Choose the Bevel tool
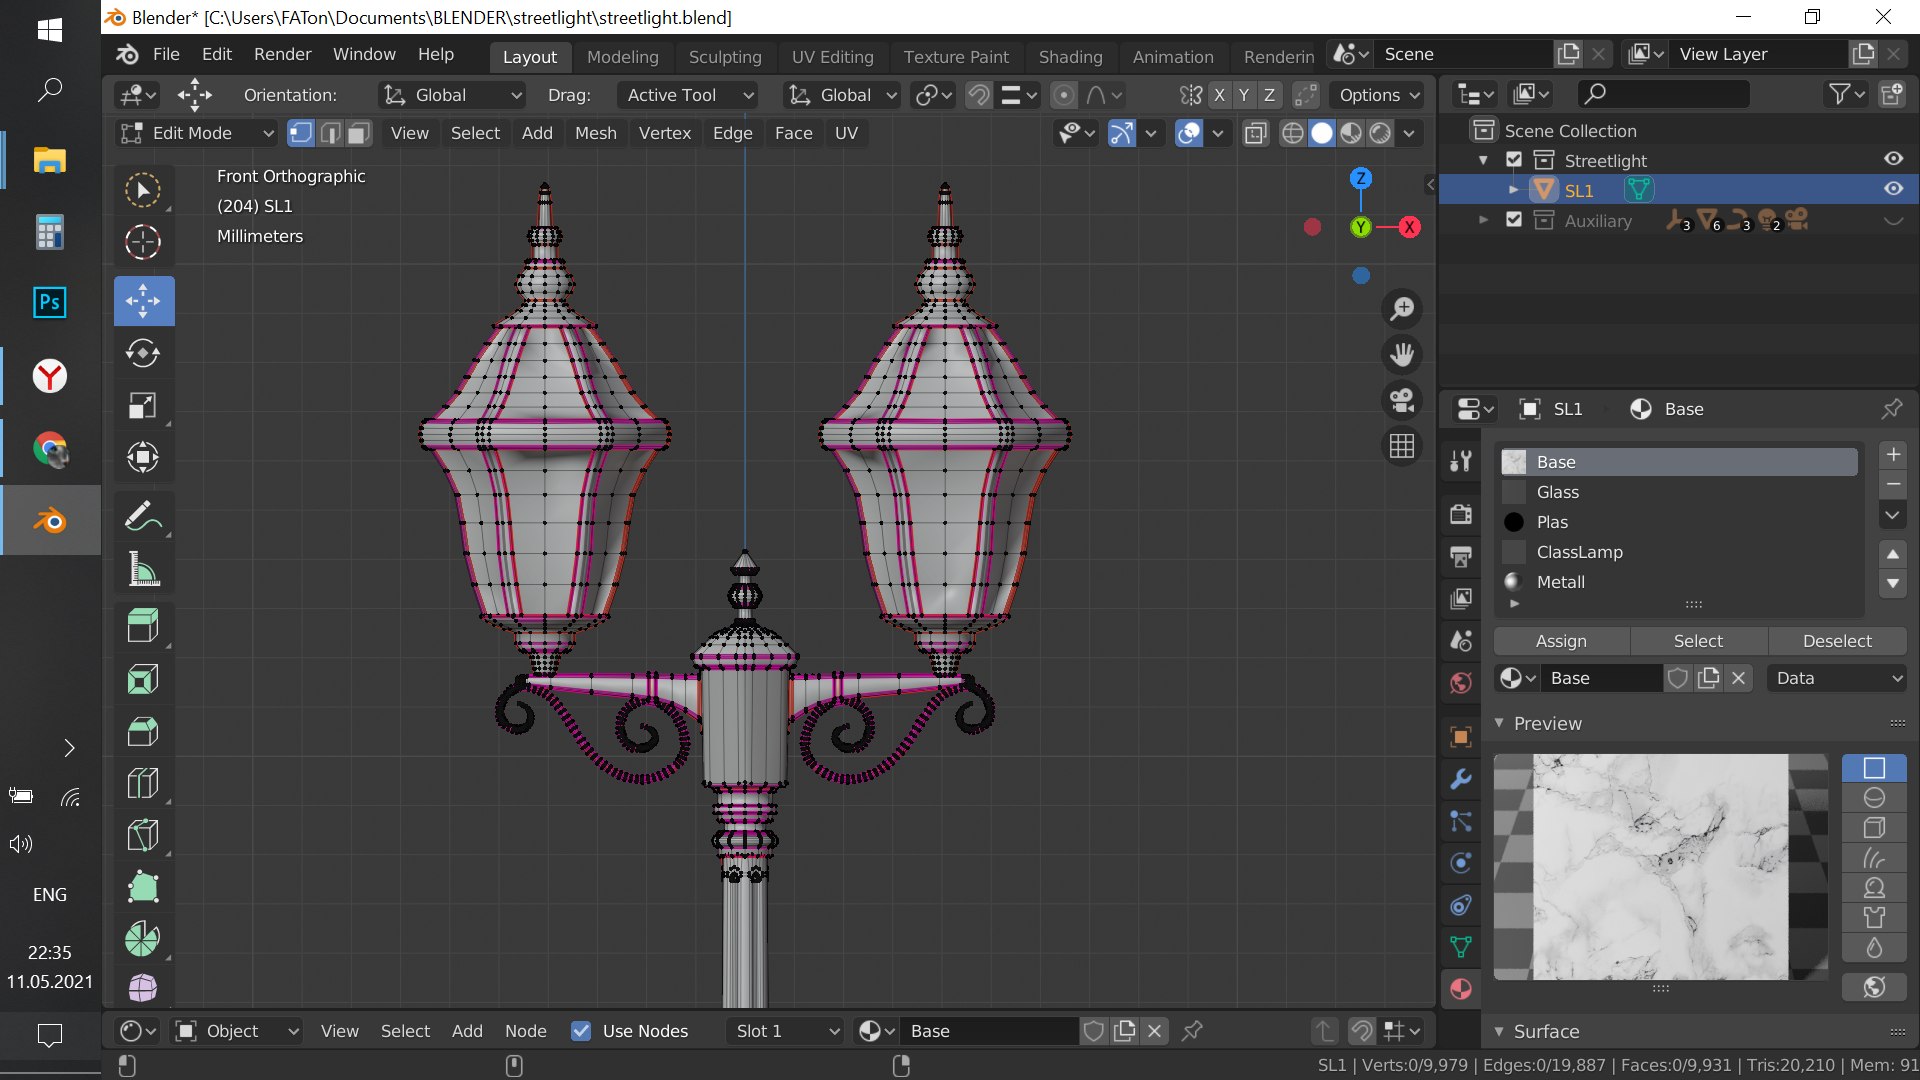Viewport: 1920px width, 1080px height. point(143,731)
